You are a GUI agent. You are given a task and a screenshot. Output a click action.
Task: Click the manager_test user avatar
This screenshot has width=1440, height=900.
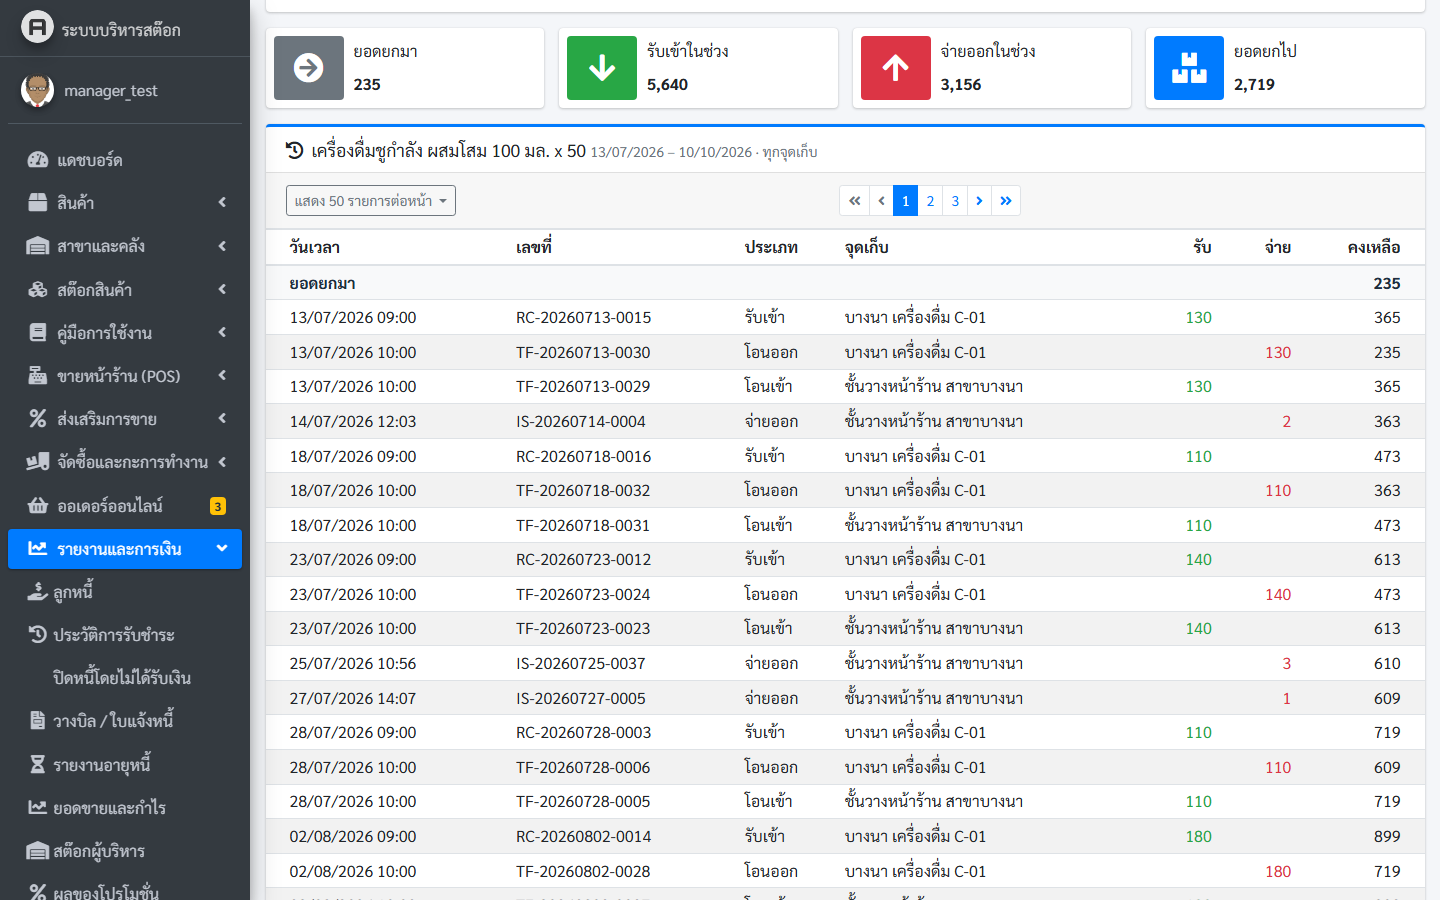38,90
